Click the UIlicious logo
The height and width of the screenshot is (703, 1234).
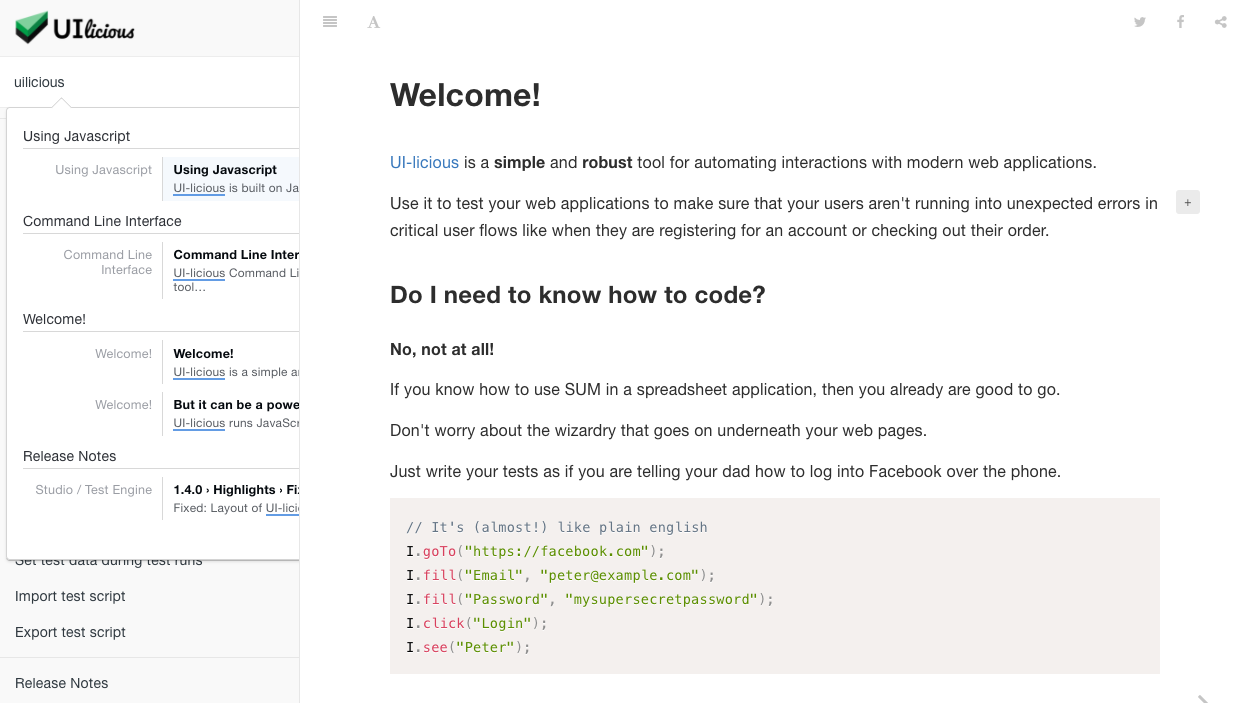[x=75, y=28]
